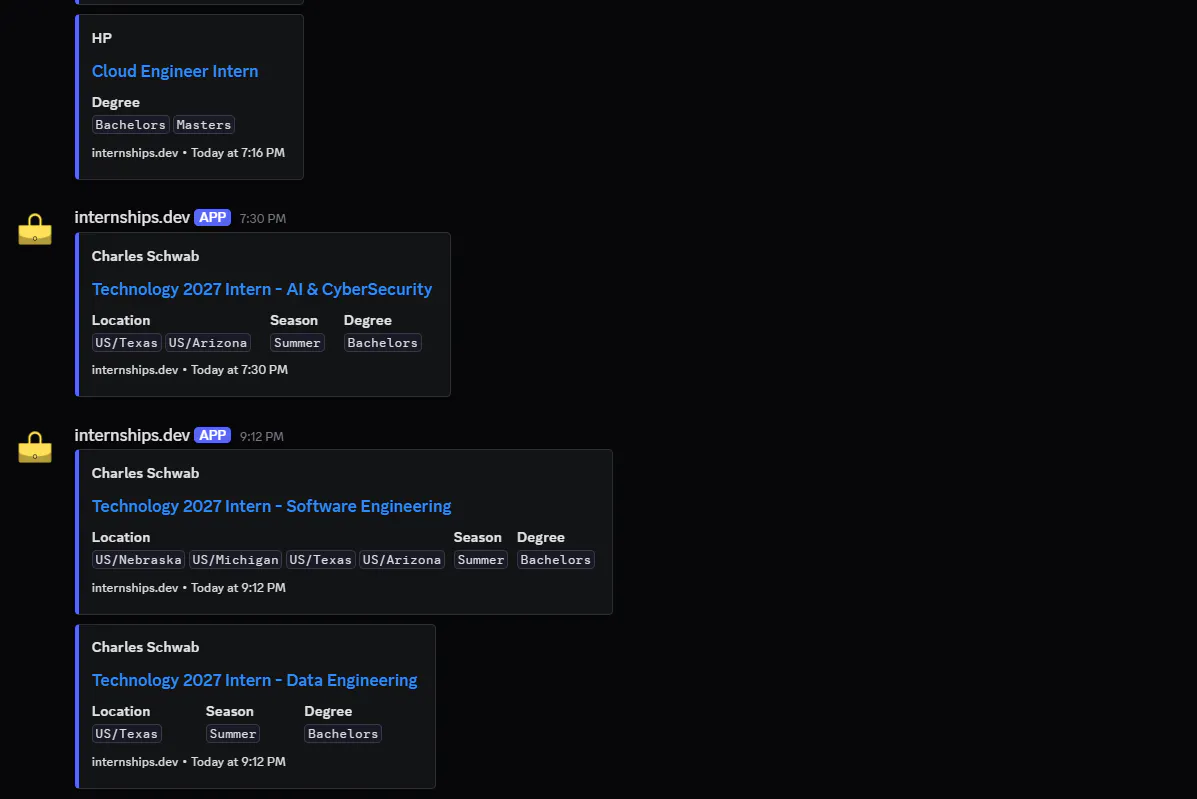The image size is (1197, 799).
Task: Select US/Texas tag in Data Engineering card
Action: point(127,733)
